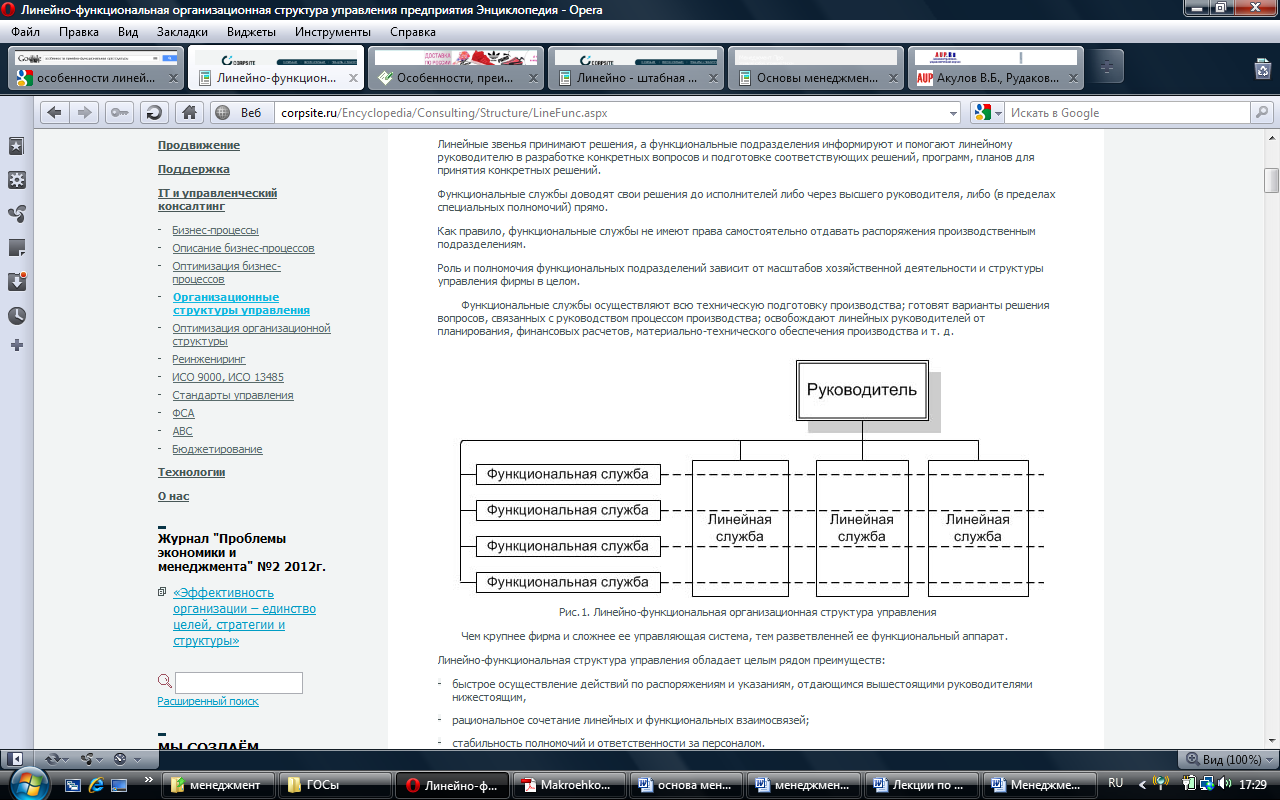Close the 'Линейно-функцион...' active tab

click(352, 78)
